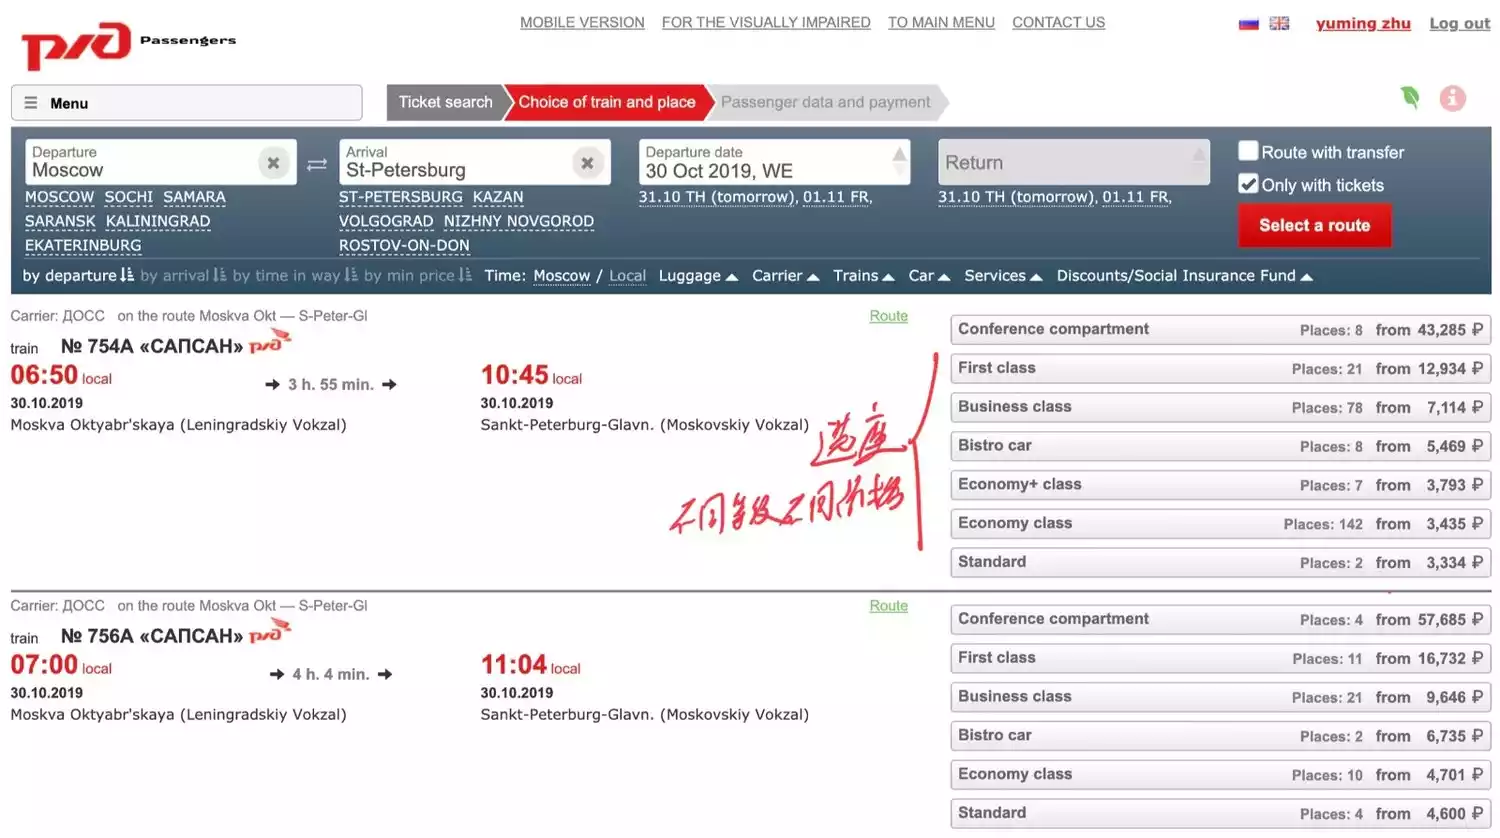The width and height of the screenshot is (1500, 838).
Task: Clear the Departure field with X icon
Action: pyautogui.click(x=273, y=162)
